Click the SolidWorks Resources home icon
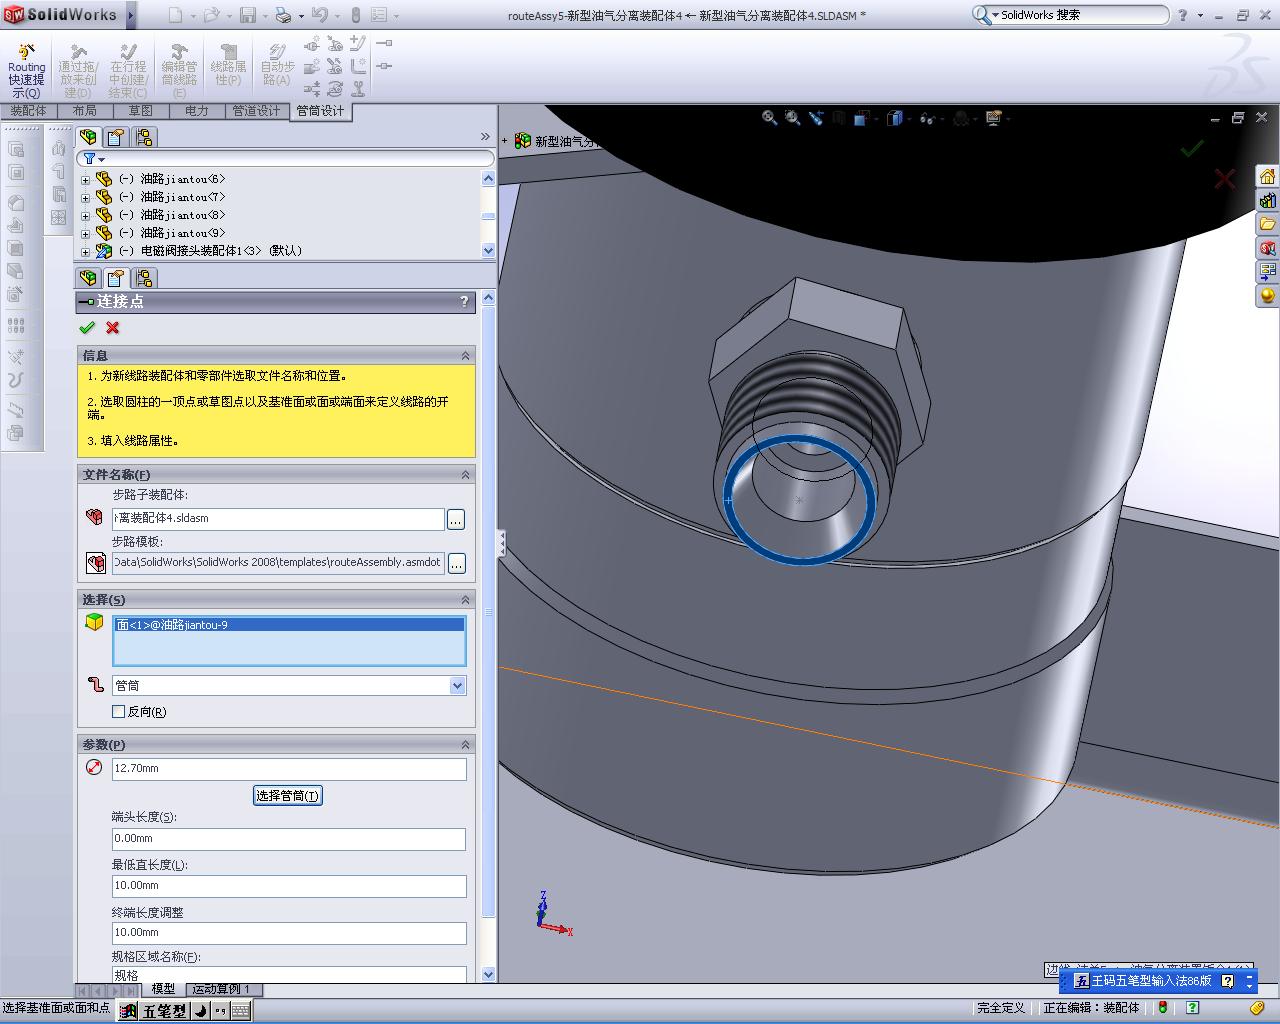This screenshot has width=1280, height=1024. 1267,177
